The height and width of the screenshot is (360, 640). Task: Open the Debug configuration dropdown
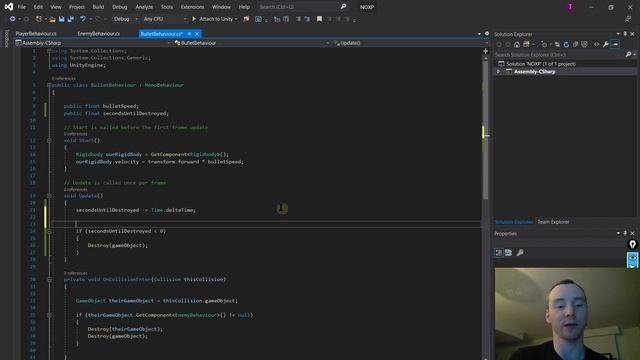[125, 19]
